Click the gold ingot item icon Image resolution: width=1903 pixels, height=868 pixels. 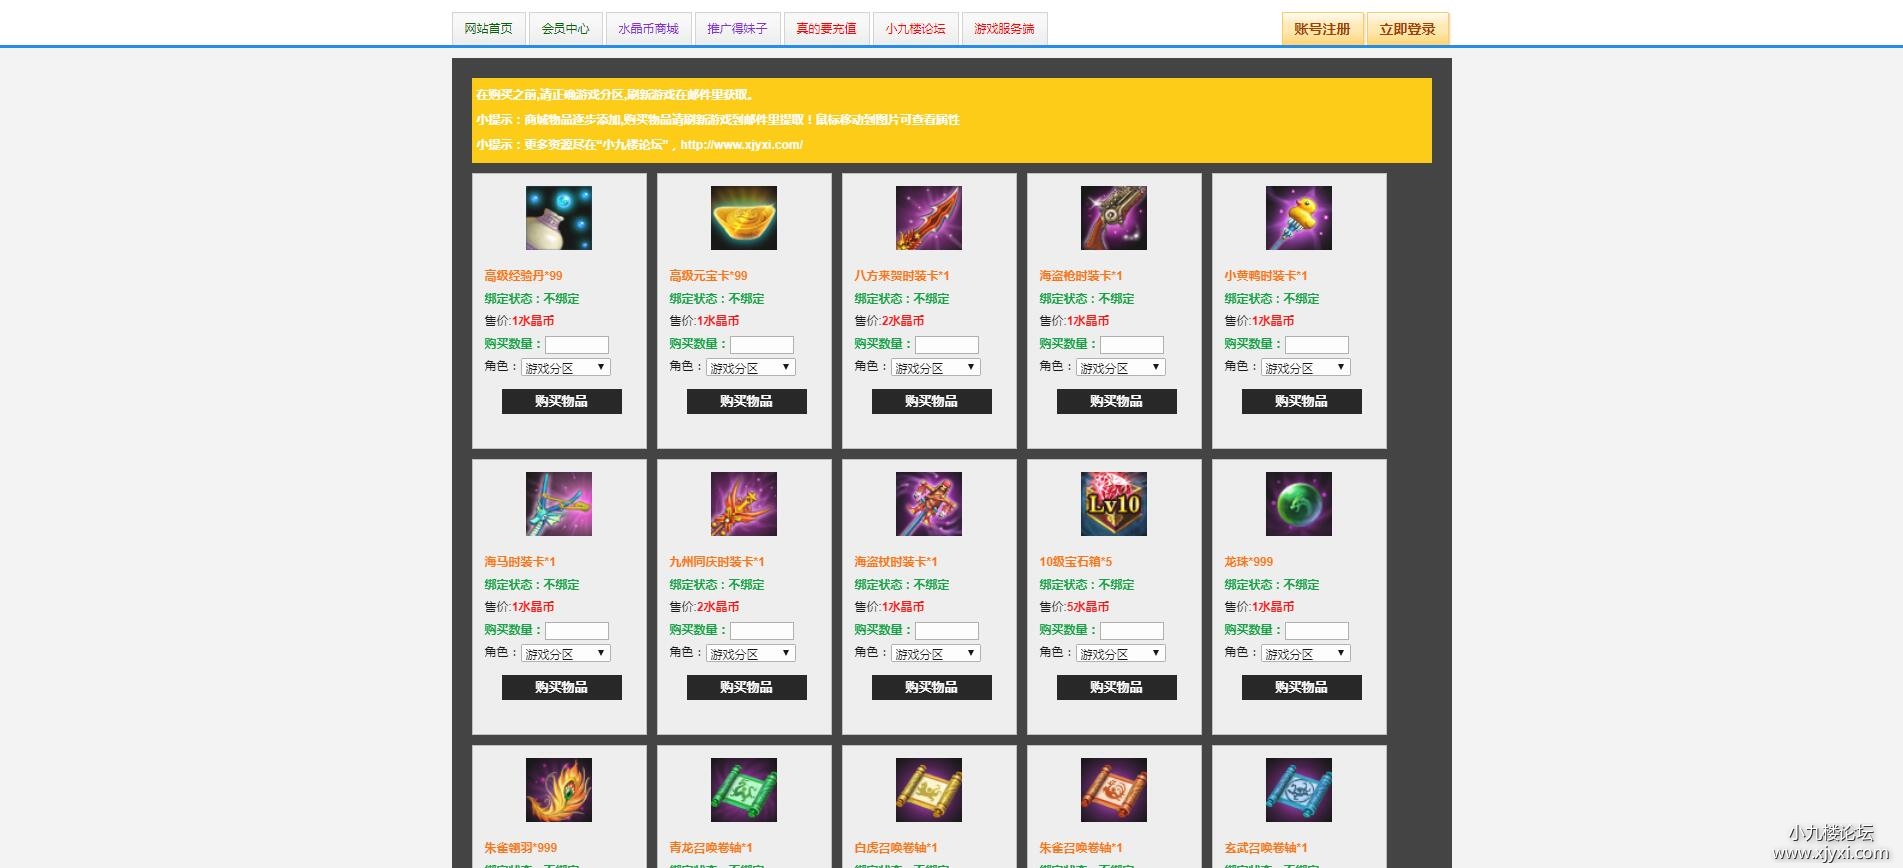[744, 218]
